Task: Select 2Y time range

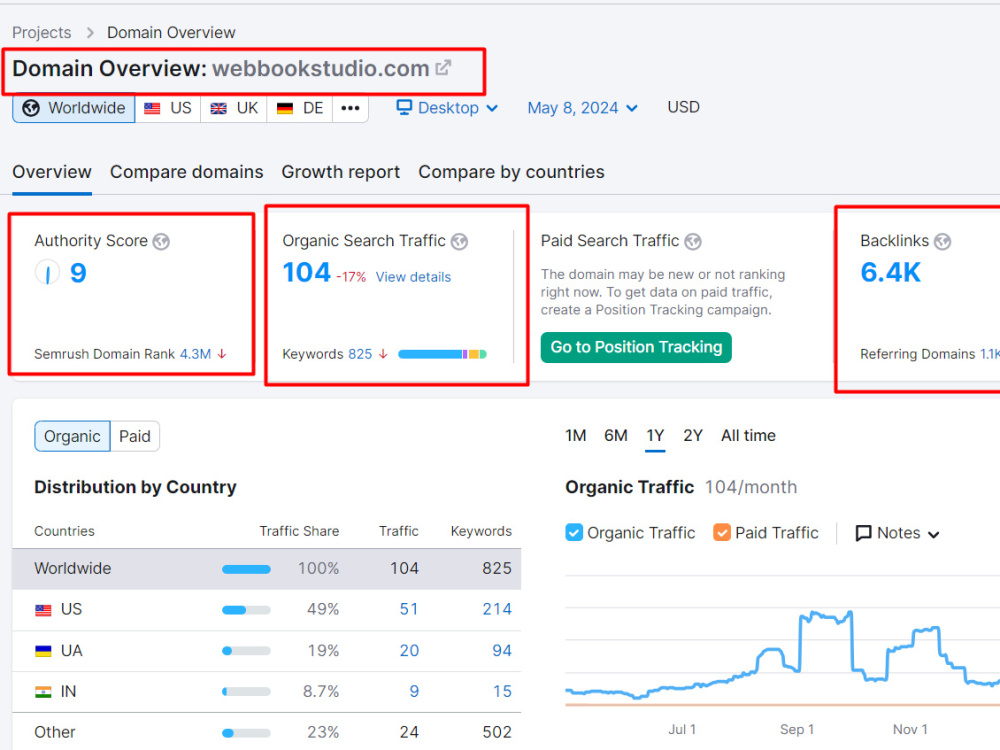Action: coord(693,436)
